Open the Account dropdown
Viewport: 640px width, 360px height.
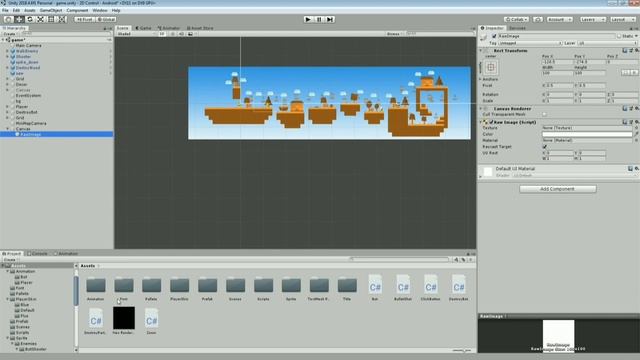pos(559,19)
